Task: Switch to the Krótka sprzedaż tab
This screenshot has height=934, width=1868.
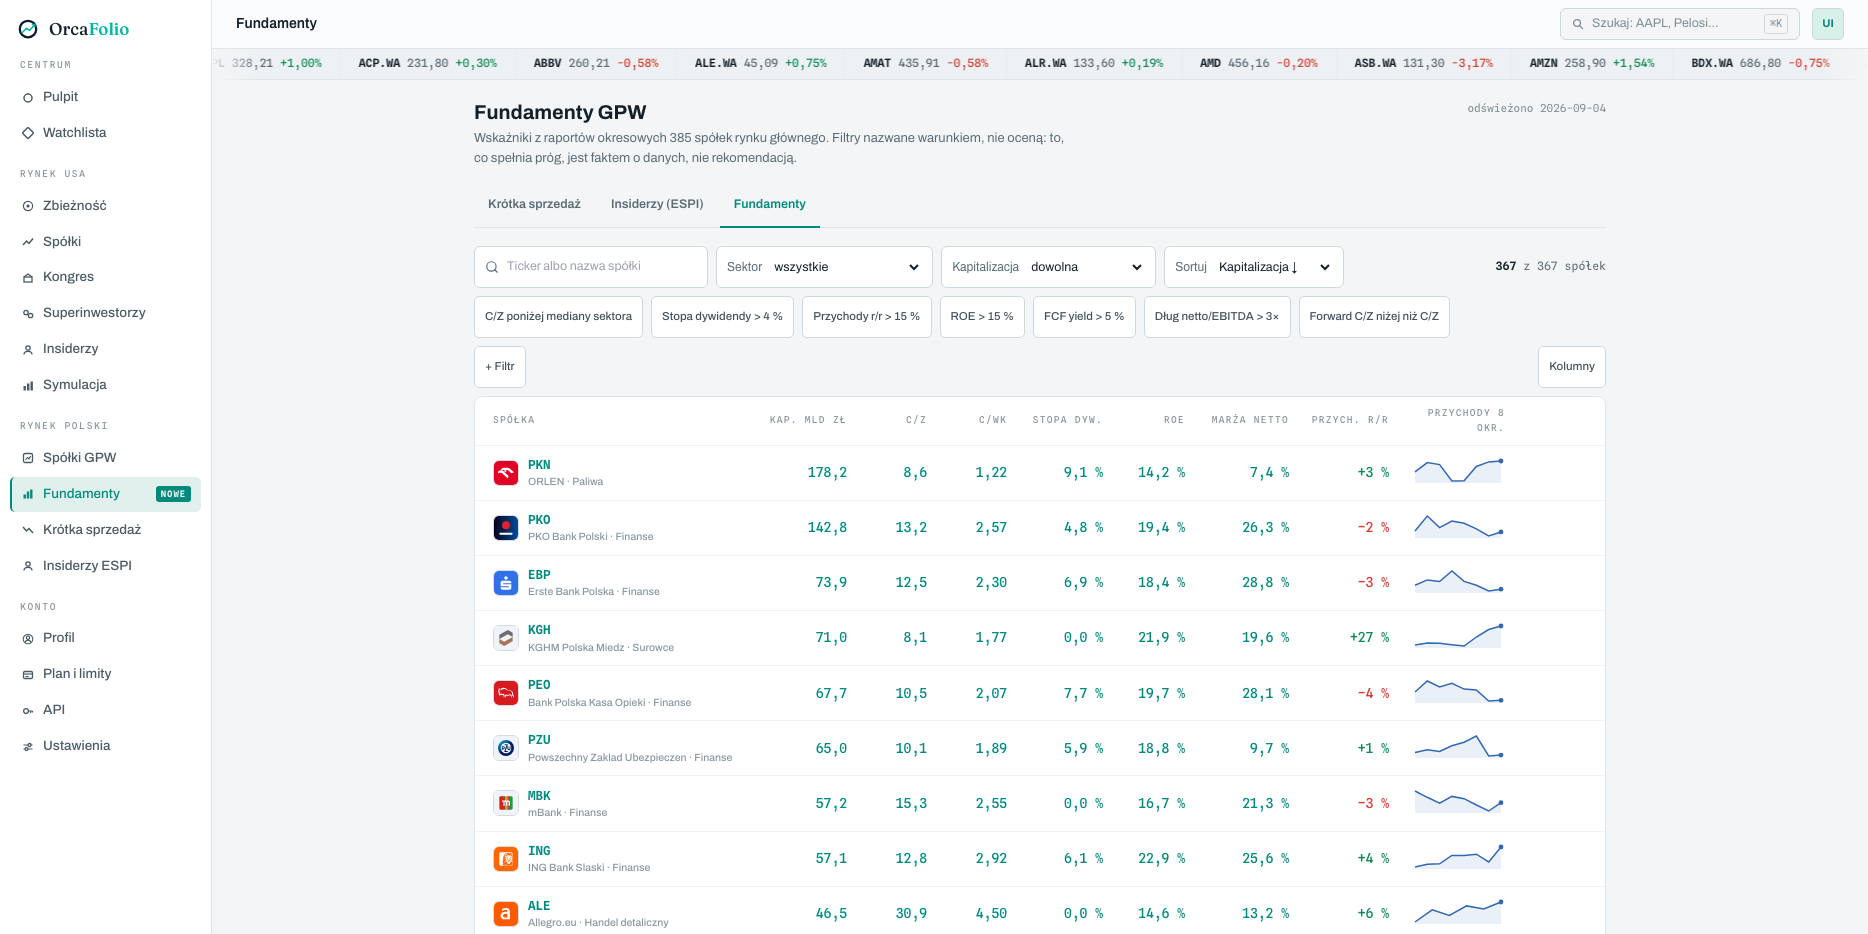Action: tap(534, 204)
